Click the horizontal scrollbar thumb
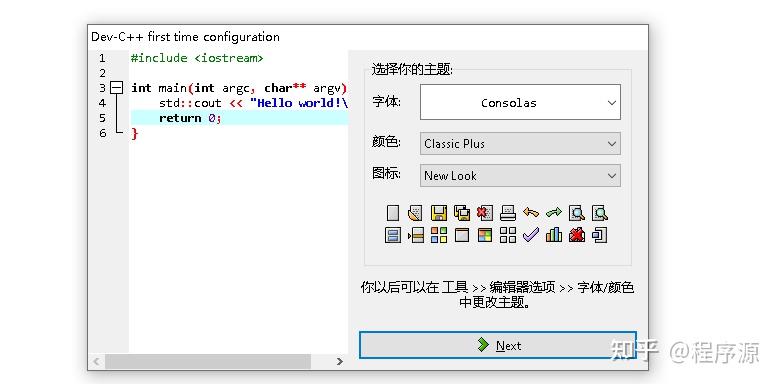Screen dimensions: 779x384 click(x=208, y=361)
